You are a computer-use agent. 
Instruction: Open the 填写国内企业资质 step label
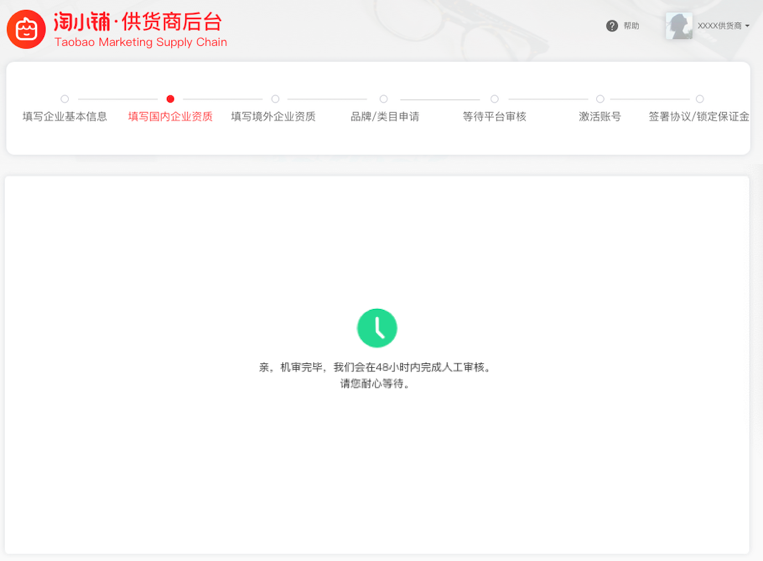tap(170, 117)
